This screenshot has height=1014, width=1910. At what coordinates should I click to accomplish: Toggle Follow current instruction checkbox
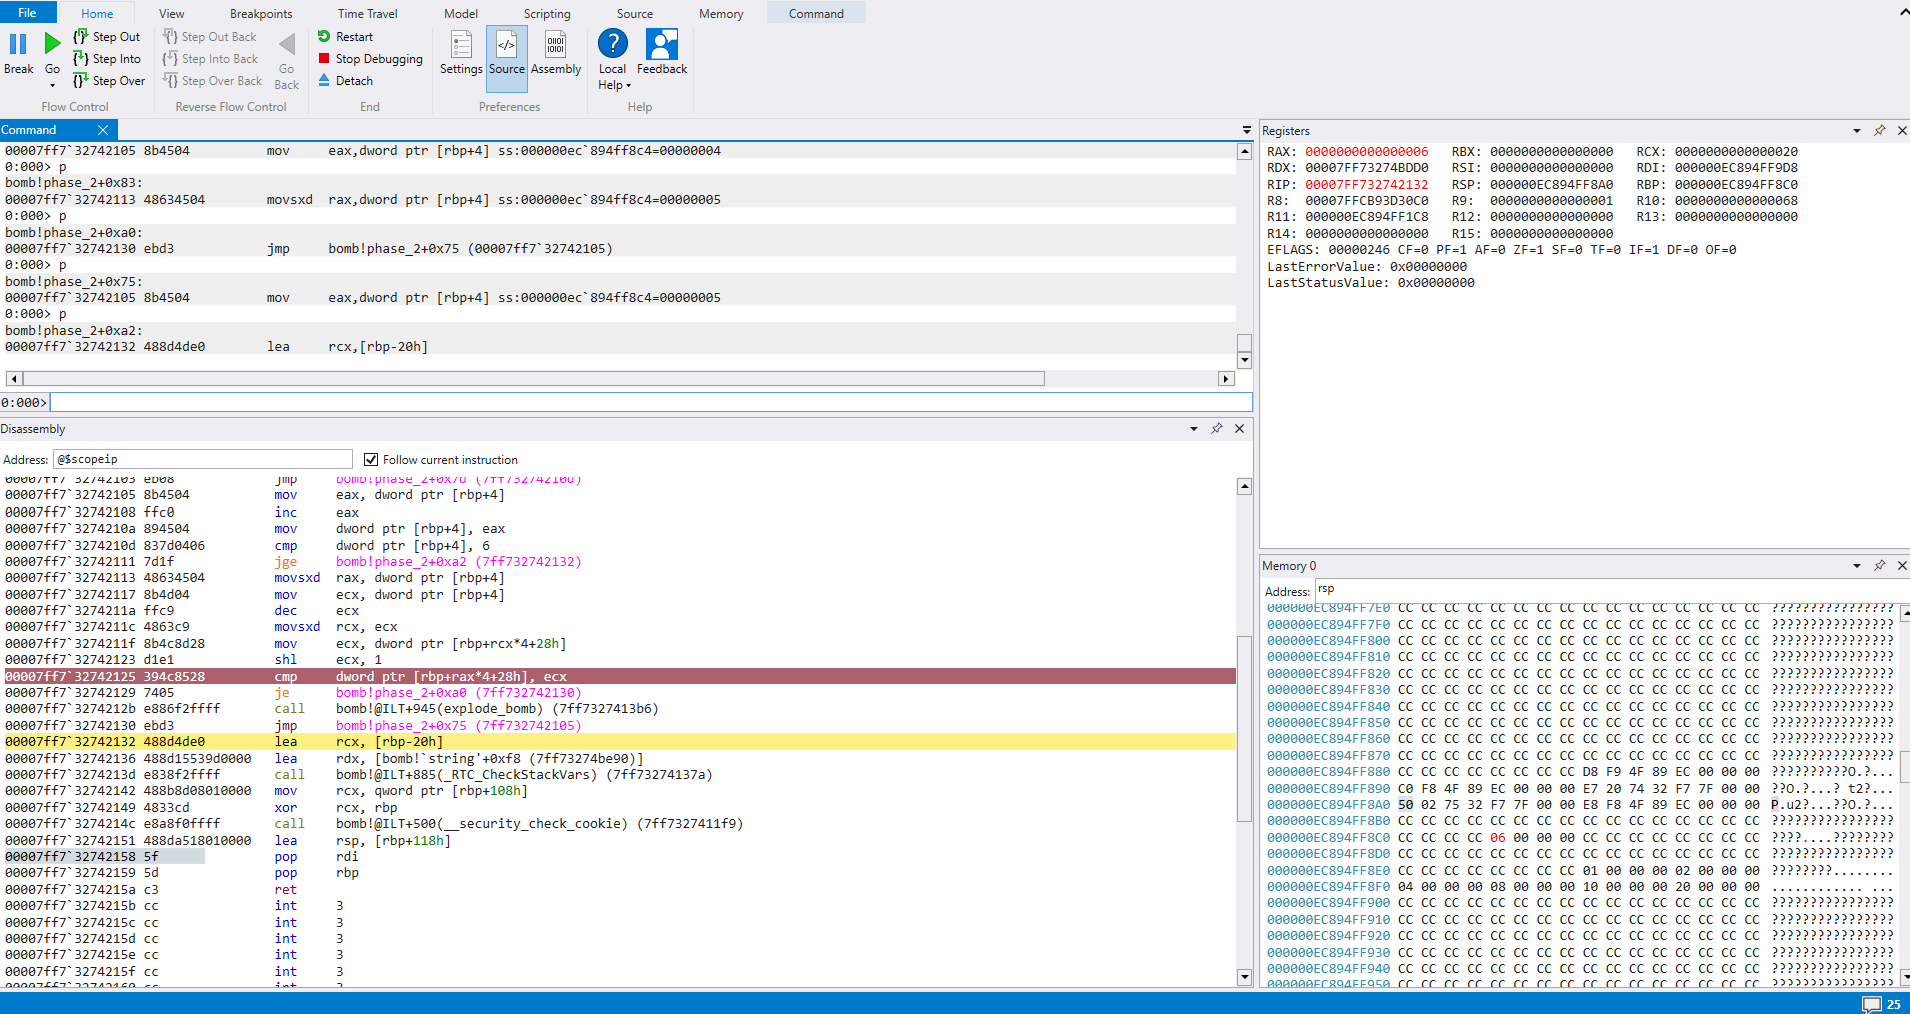pyautogui.click(x=371, y=460)
